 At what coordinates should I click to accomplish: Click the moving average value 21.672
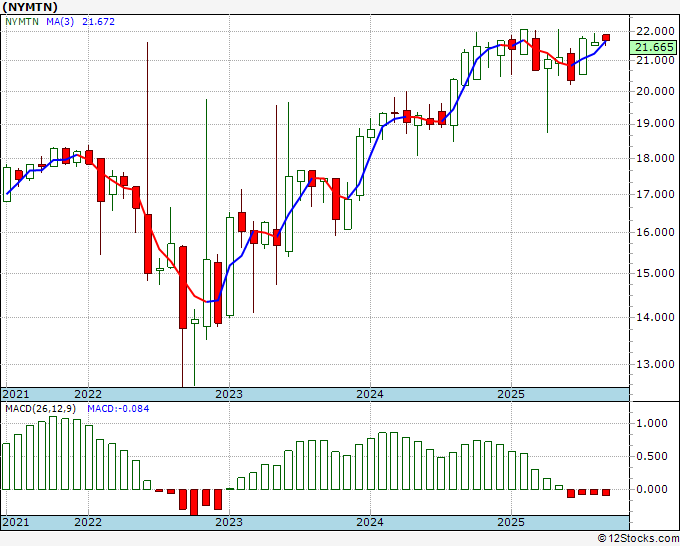[x=98, y=22]
